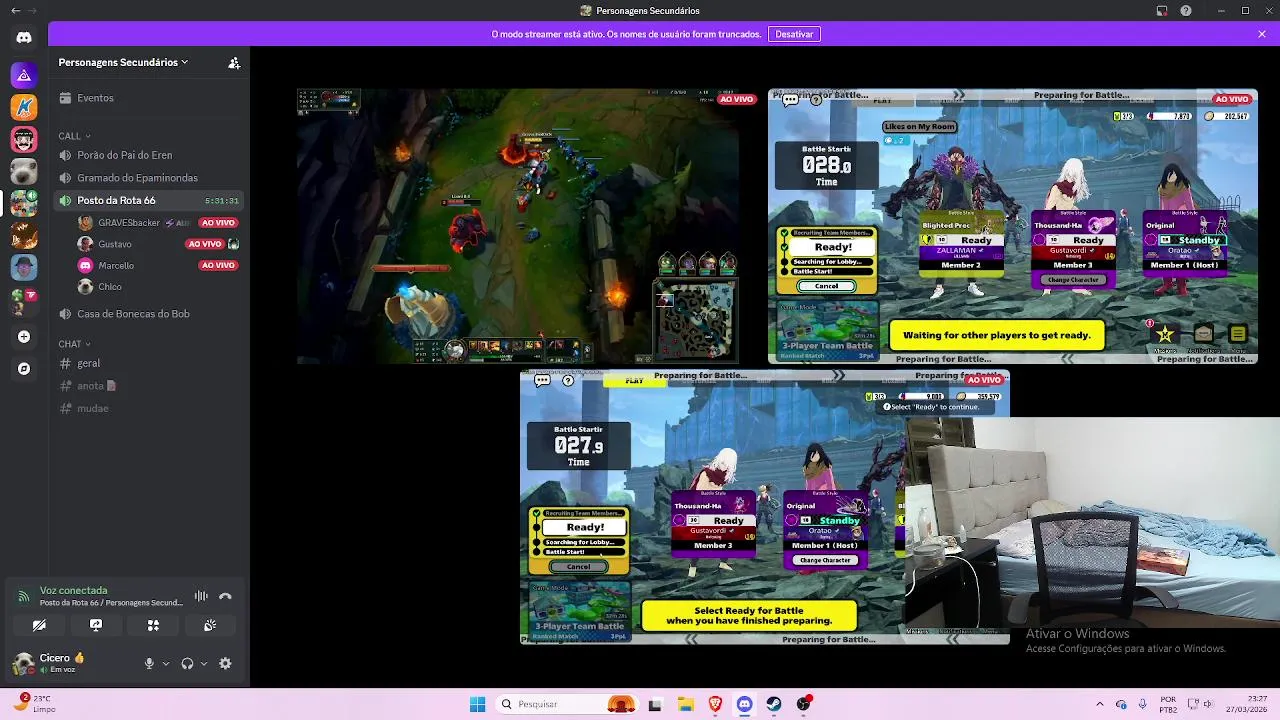1280x720 pixels.
Task: Open the Discover servers compass icon
Action: click(x=24, y=369)
